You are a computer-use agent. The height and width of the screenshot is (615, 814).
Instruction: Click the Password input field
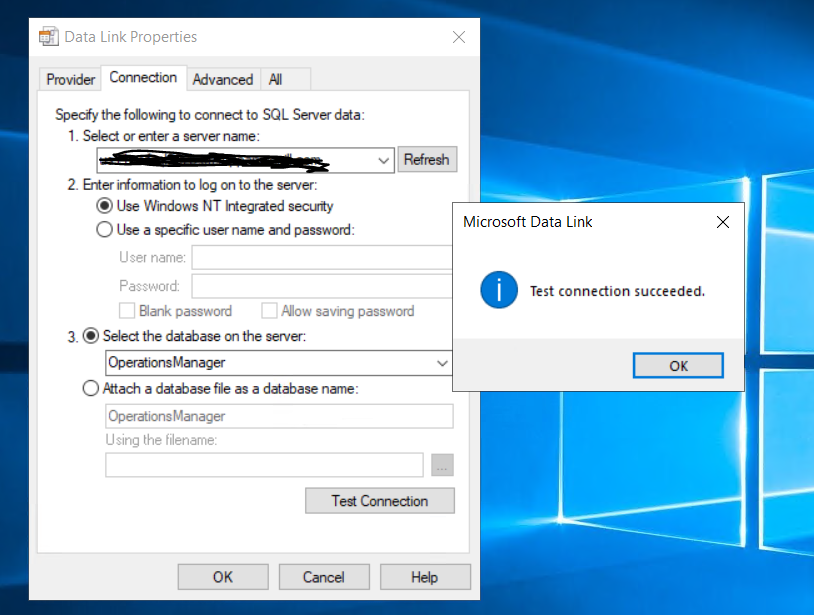point(322,286)
